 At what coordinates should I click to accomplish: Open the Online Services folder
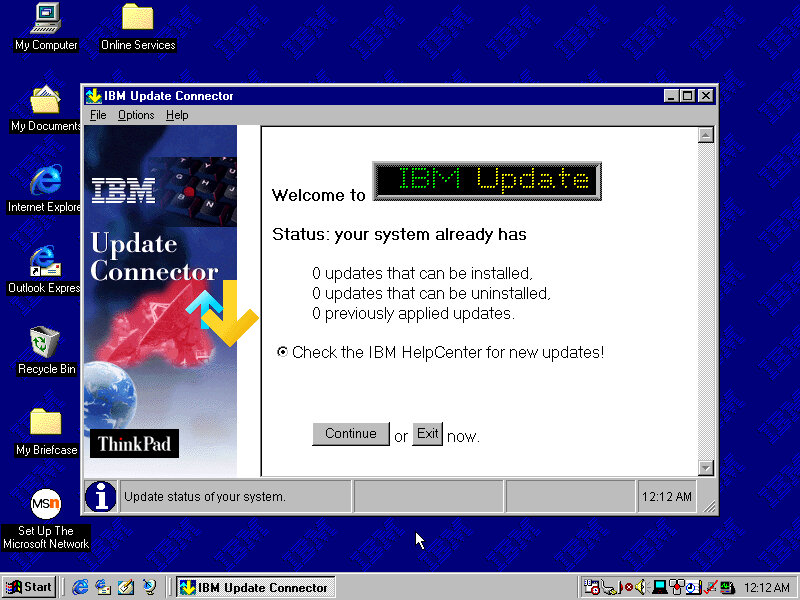[137, 18]
